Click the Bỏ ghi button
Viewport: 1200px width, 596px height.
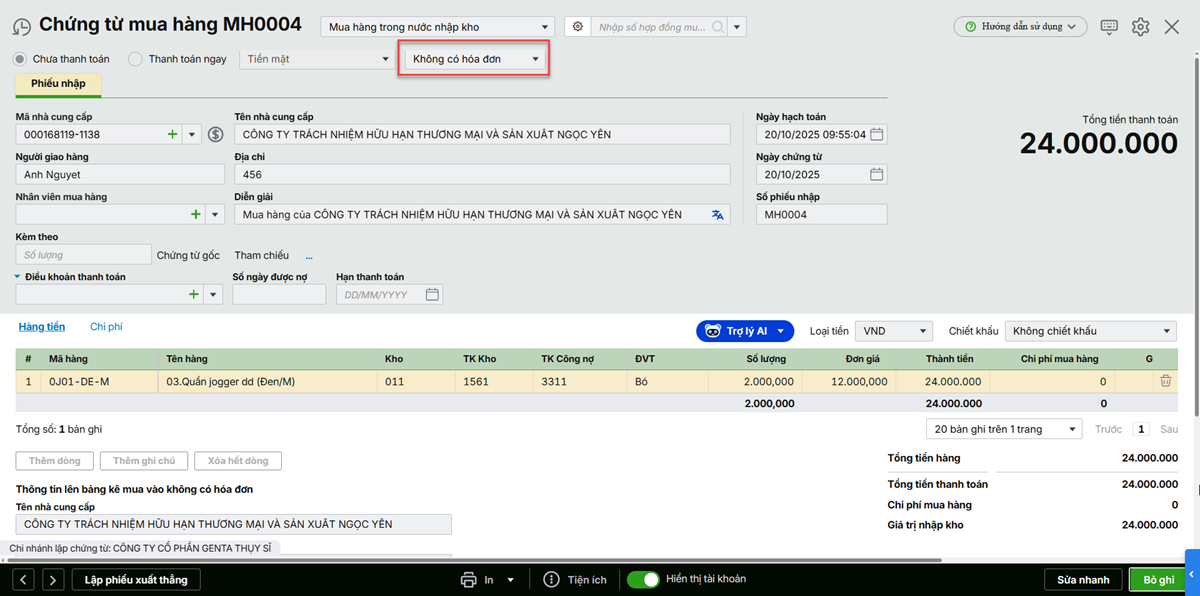[x=1158, y=580]
